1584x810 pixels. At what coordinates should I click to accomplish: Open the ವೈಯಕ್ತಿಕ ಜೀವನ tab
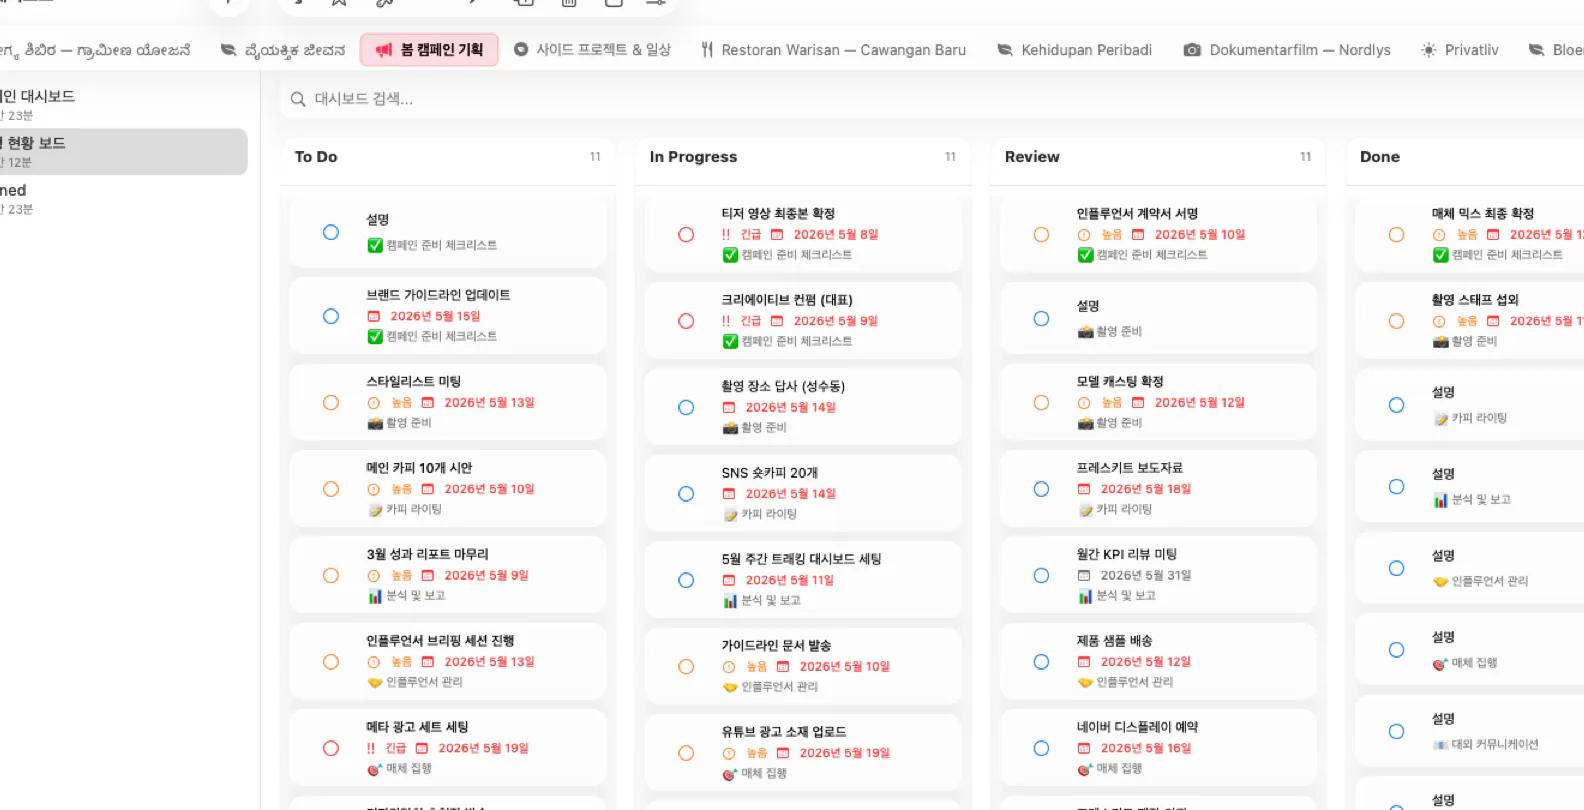283,50
